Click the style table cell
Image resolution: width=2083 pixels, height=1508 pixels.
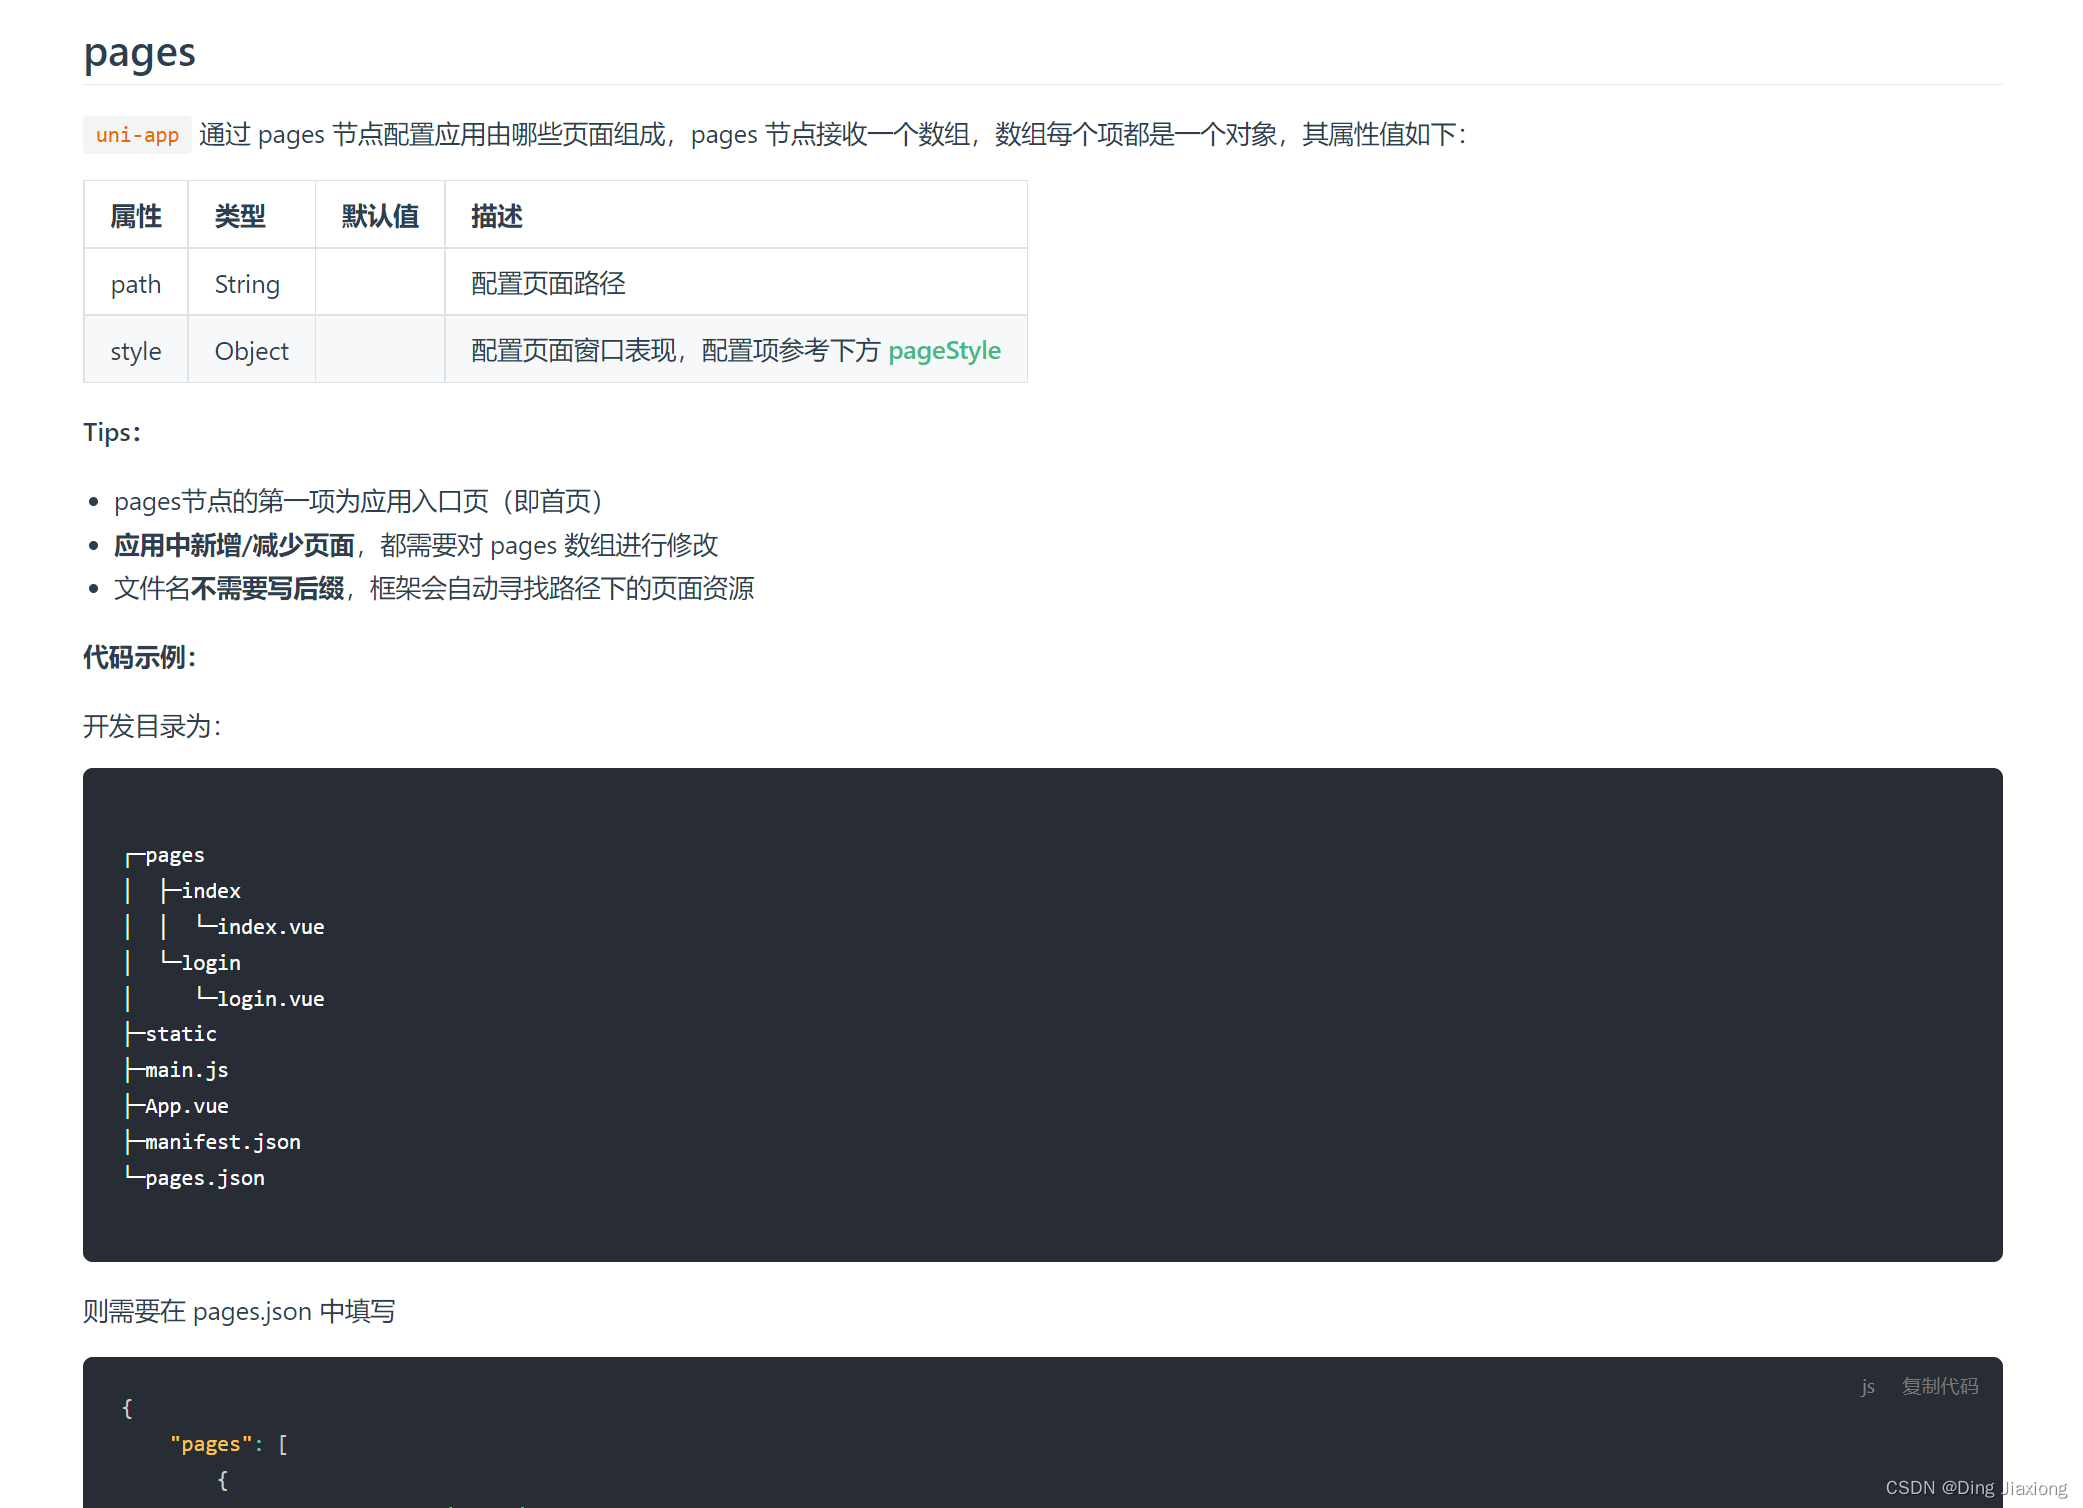click(x=136, y=351)
